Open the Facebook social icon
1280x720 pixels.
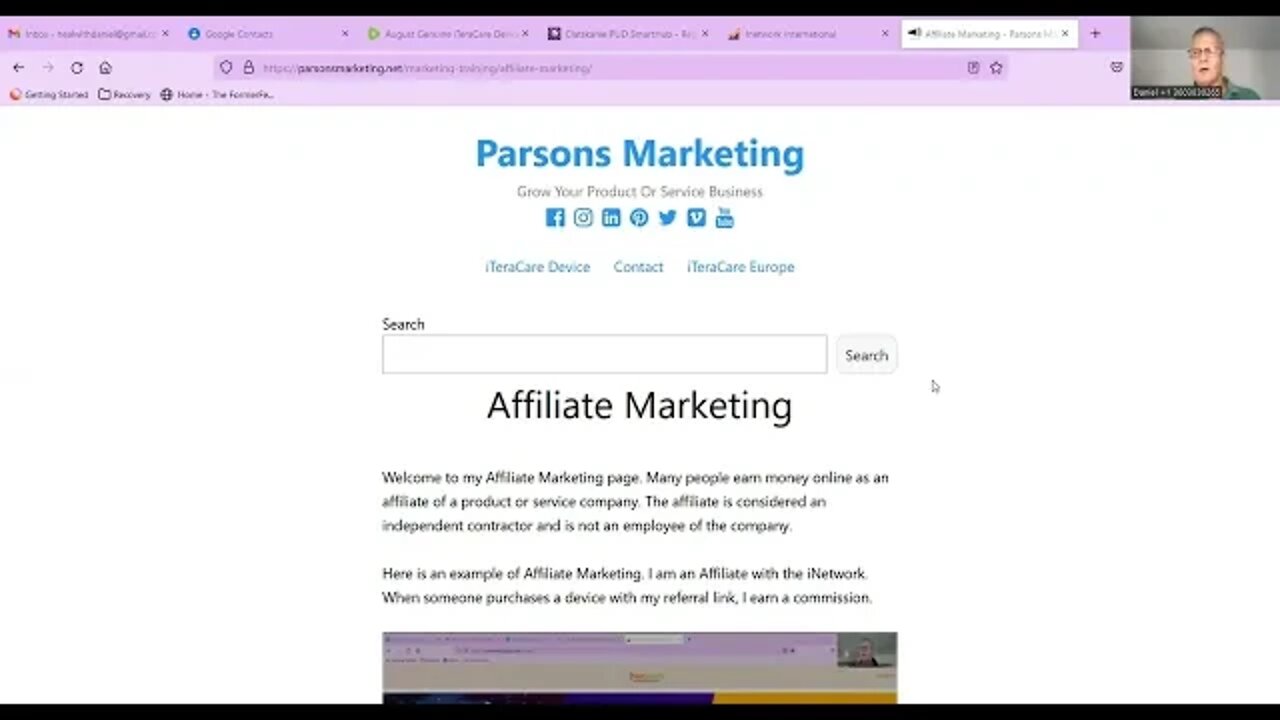[555, 218]
